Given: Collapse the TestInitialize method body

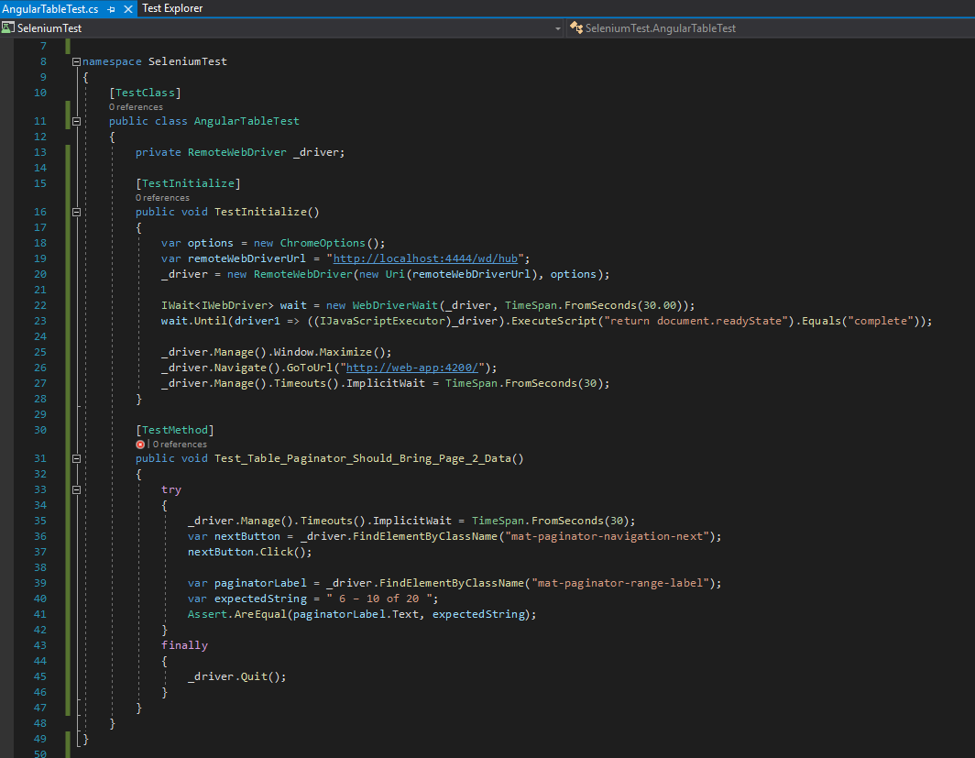Looking at the screenshot, I should coord(77,212).
